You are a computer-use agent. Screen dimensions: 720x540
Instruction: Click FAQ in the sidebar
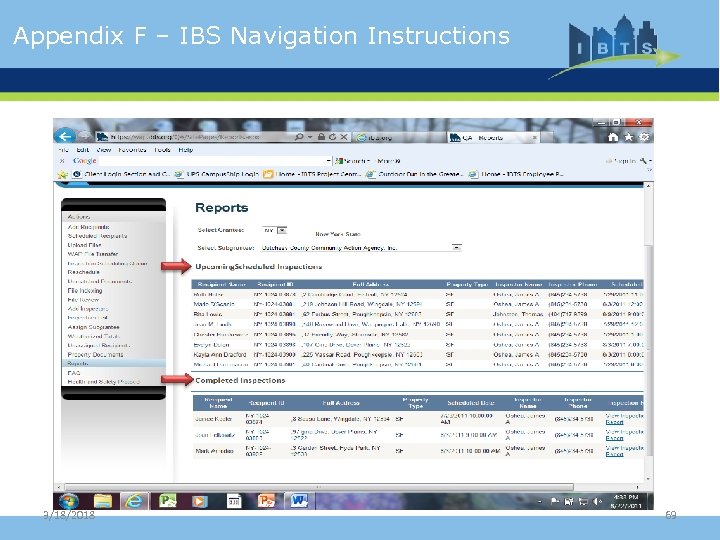[x=73, y=373]
